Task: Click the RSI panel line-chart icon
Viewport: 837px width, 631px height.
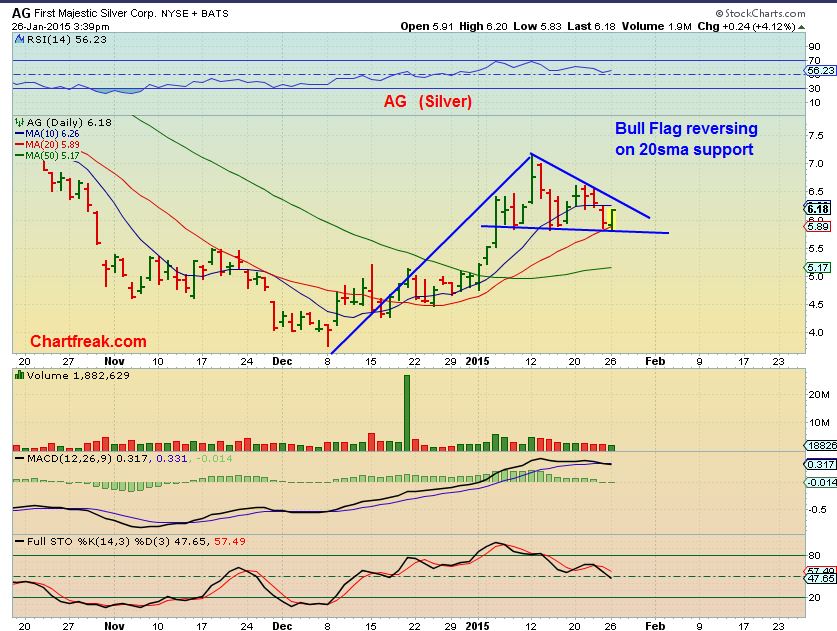Action: (19, 39)
